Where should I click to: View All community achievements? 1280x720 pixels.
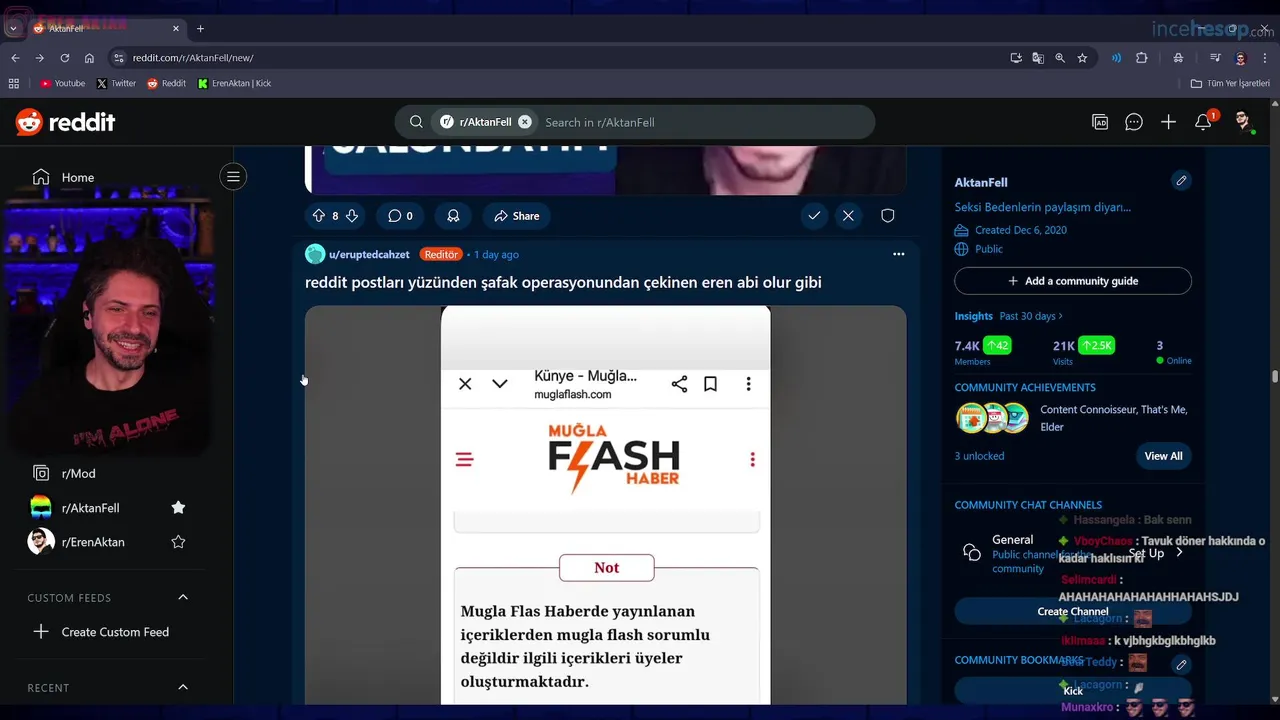pos(1163,456)
